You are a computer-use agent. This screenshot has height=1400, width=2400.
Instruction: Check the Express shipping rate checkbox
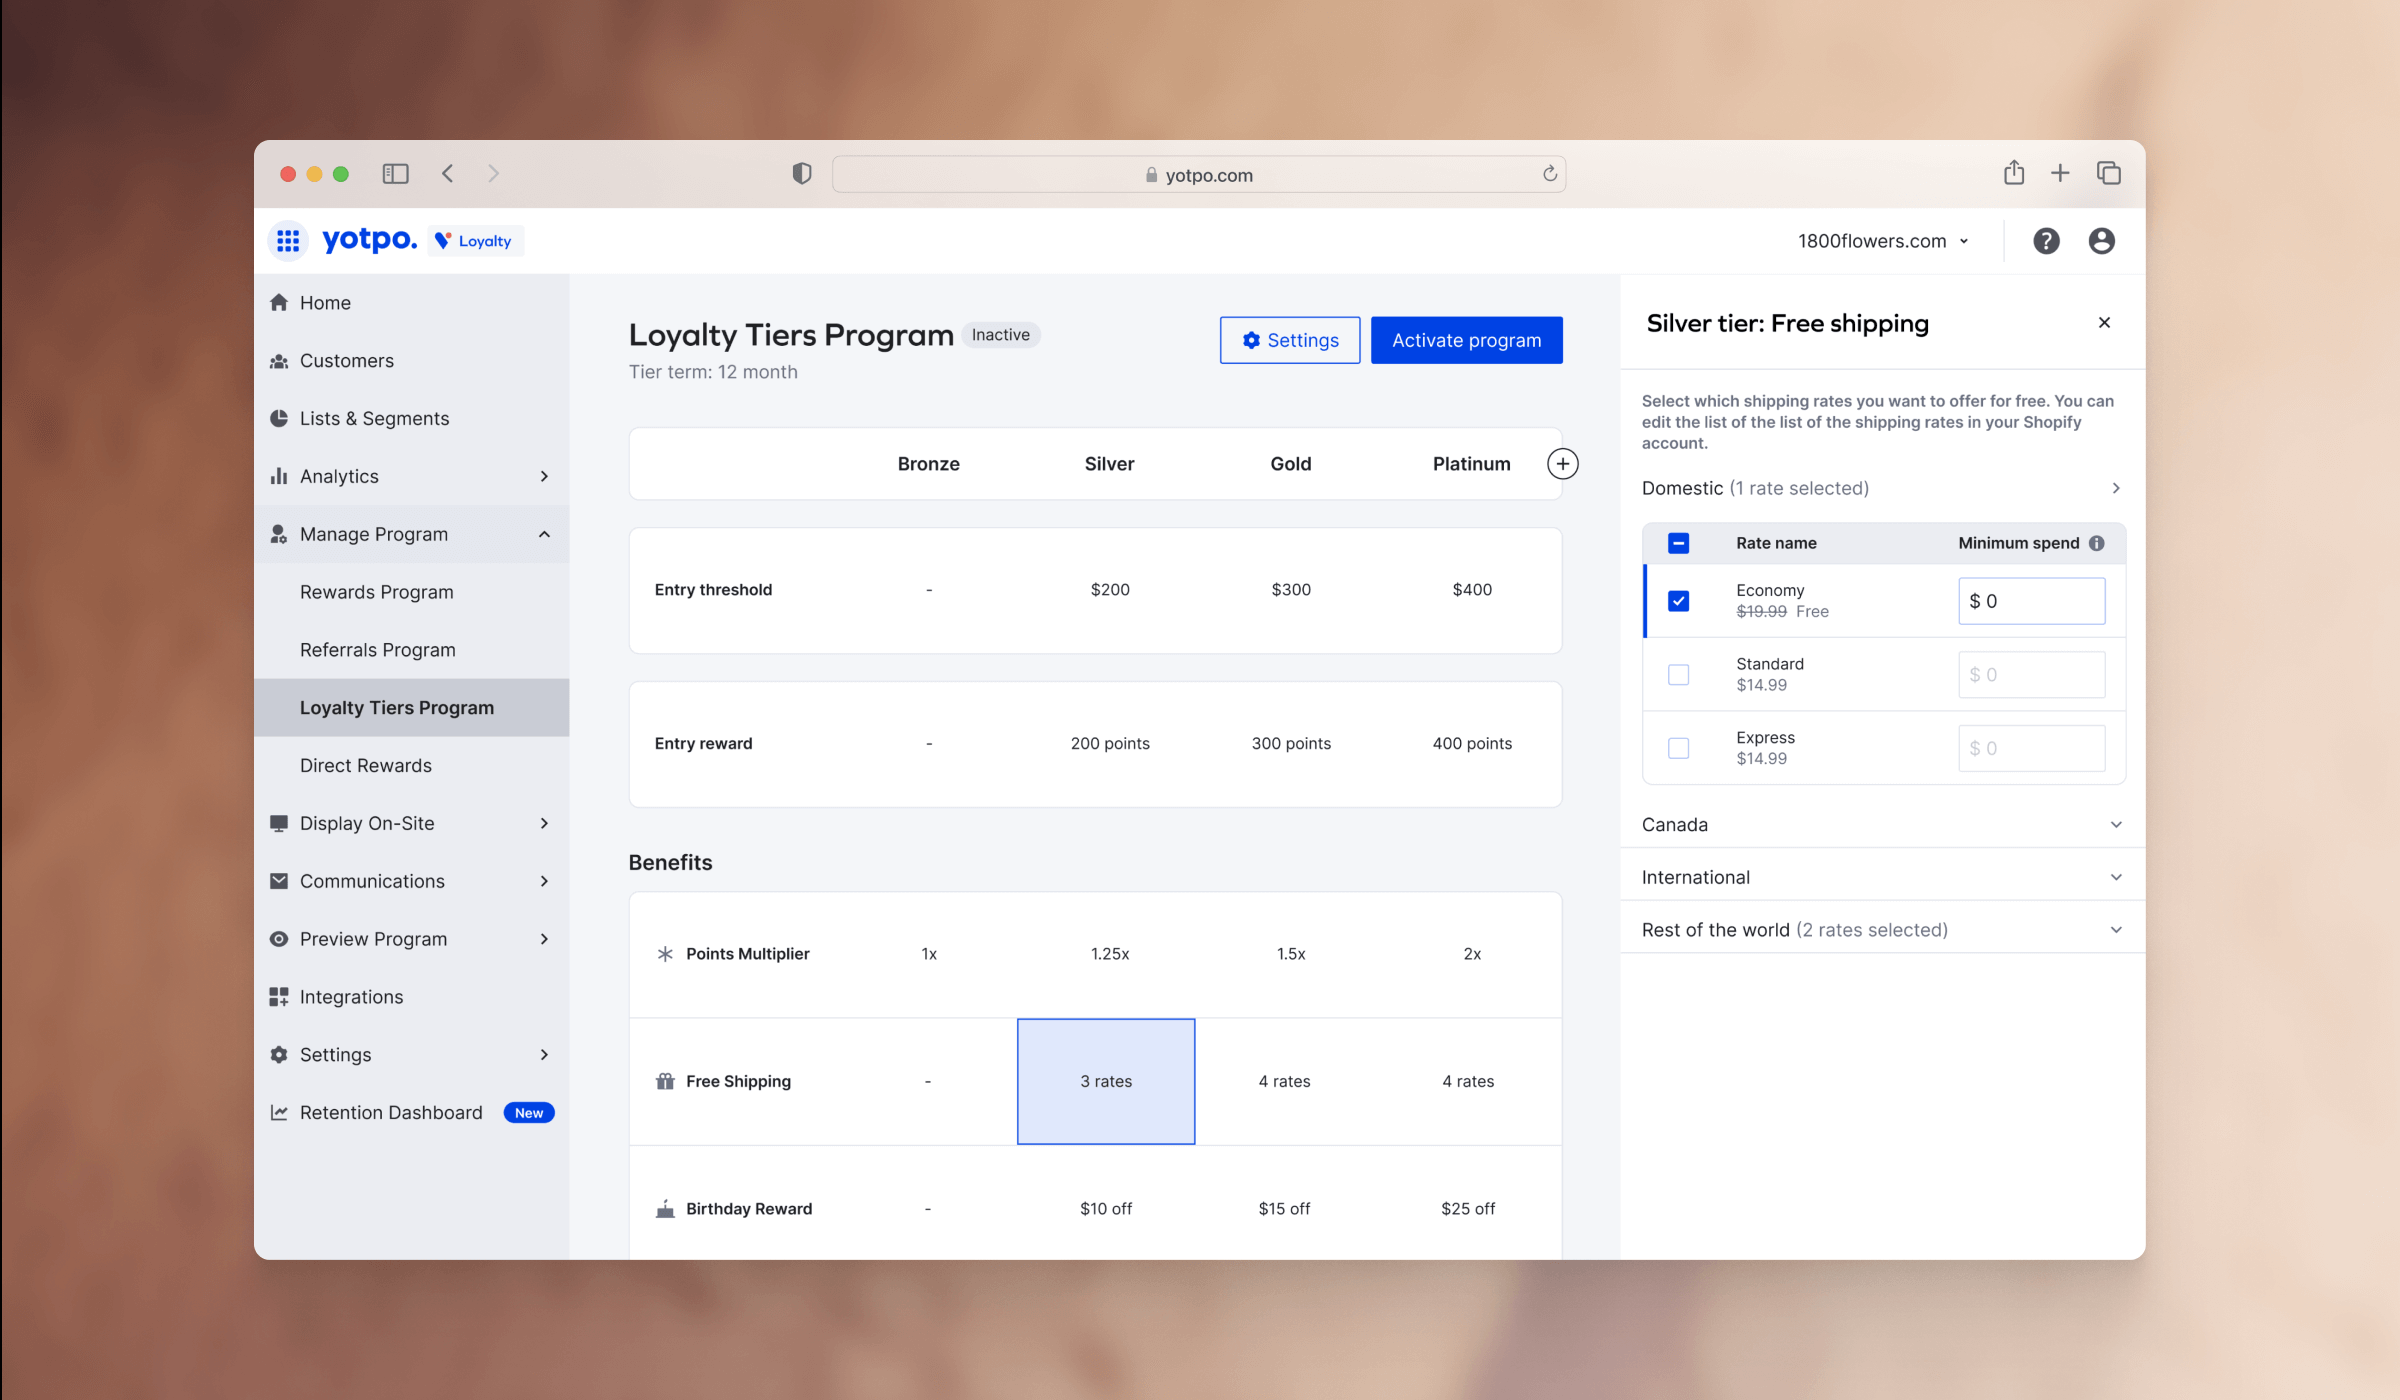tap(1677, 747)
